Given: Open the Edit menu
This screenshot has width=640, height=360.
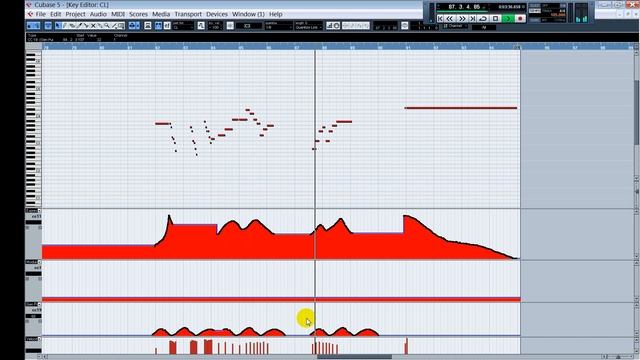Looking at the screenshot, I should coord(56,14).
